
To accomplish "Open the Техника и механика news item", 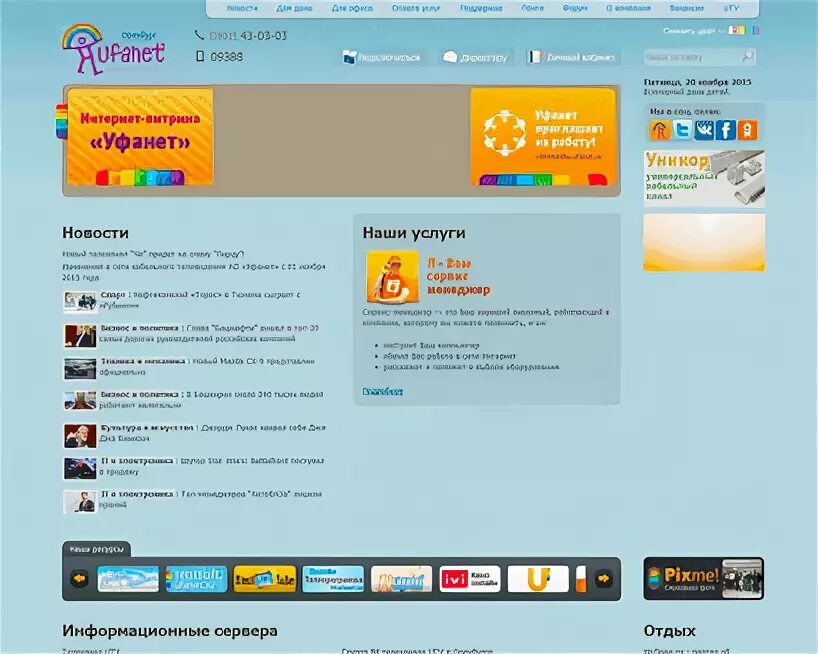I will [x=207, y=366].
